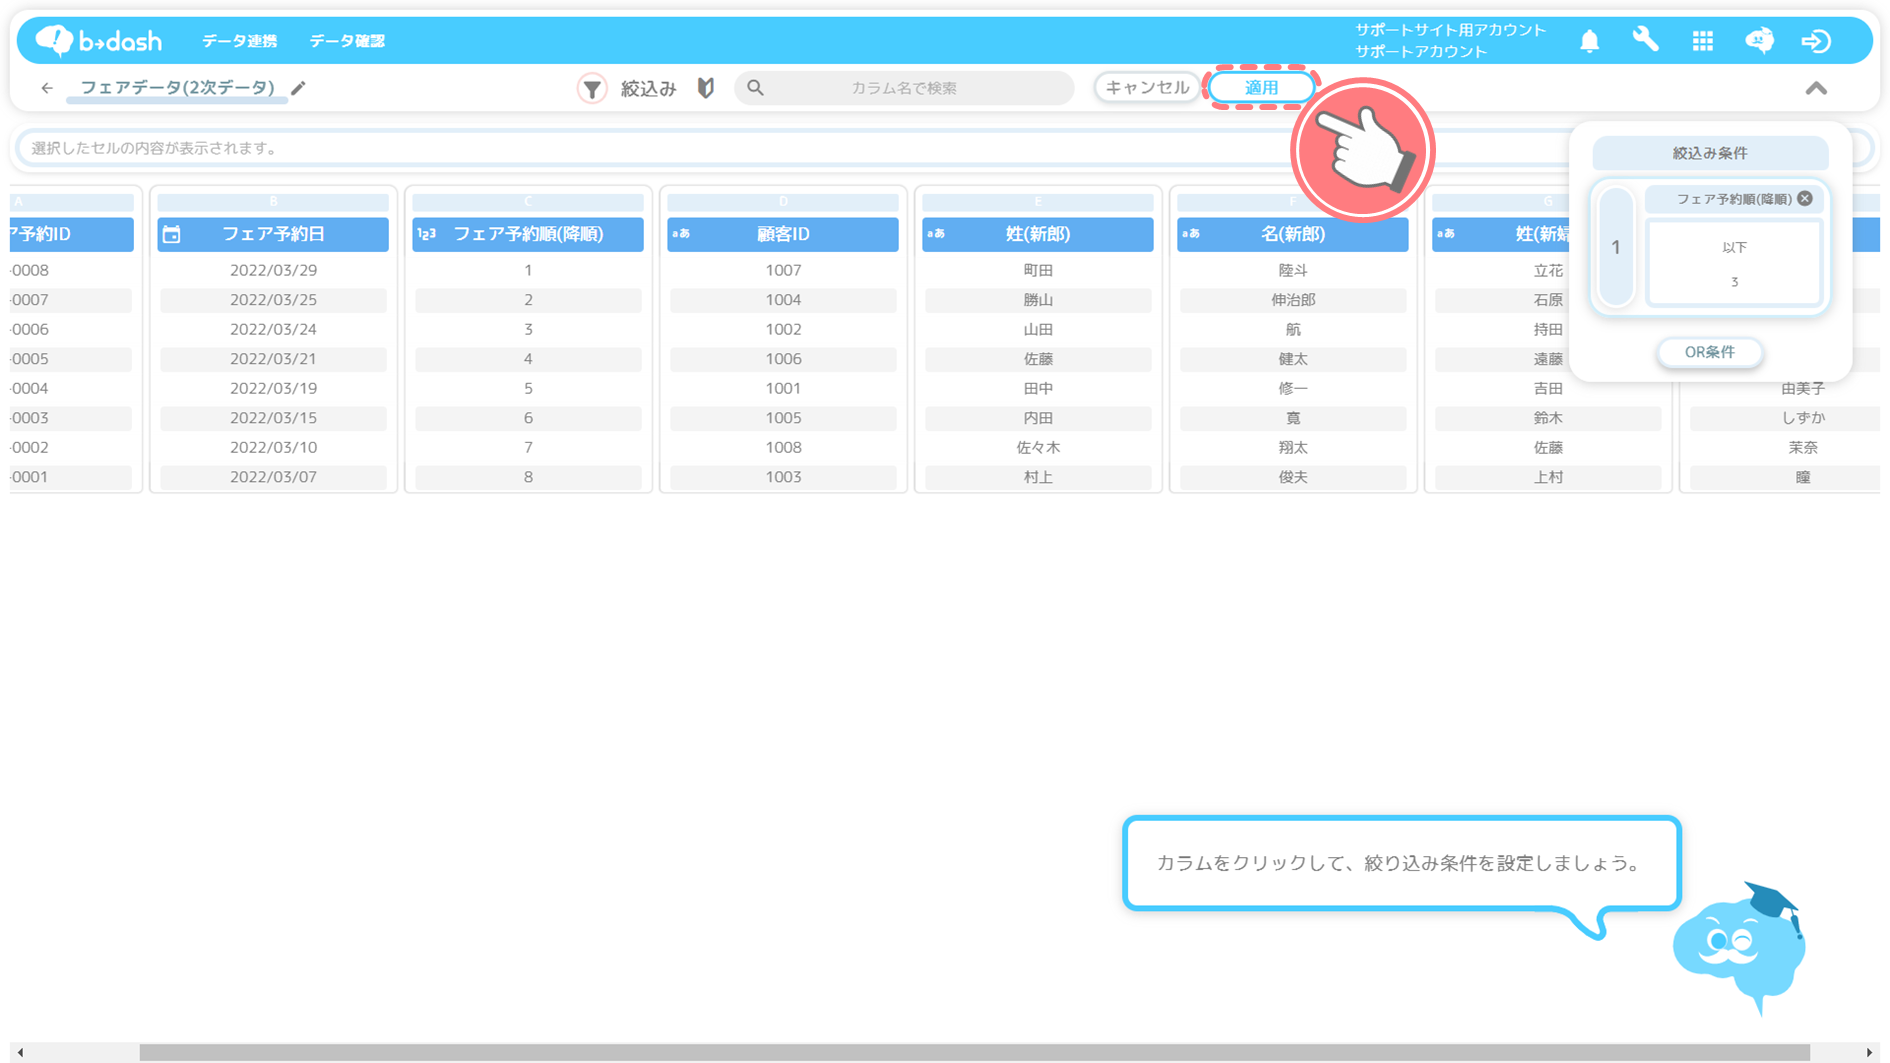Screen dimensions: 1890x1063
Task: Click the selected cell content bar
Action: point(790,148)
